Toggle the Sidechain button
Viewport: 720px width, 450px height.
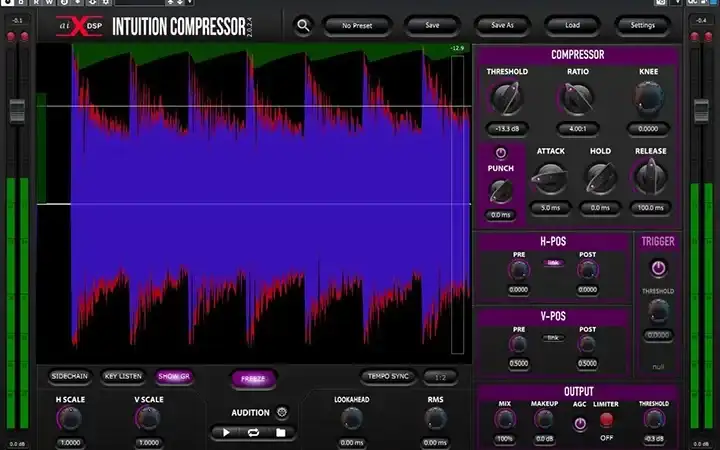(69, 377)
